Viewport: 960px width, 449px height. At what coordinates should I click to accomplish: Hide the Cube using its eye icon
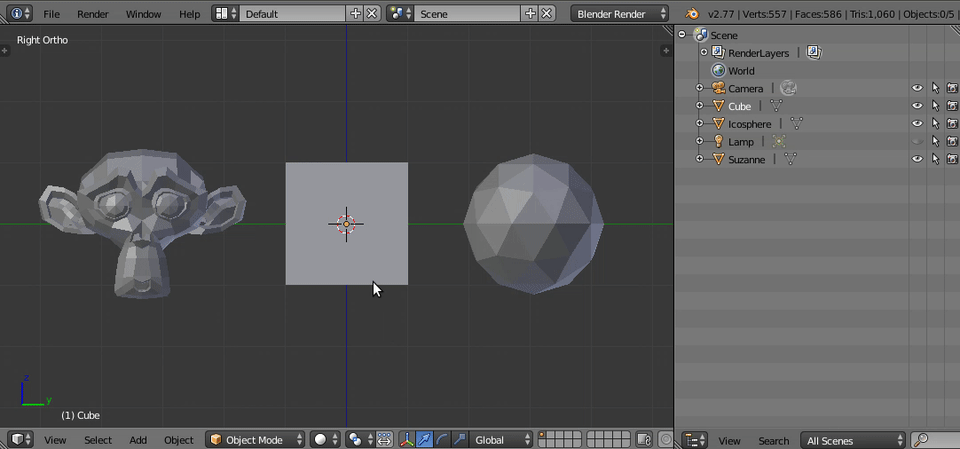917,106
